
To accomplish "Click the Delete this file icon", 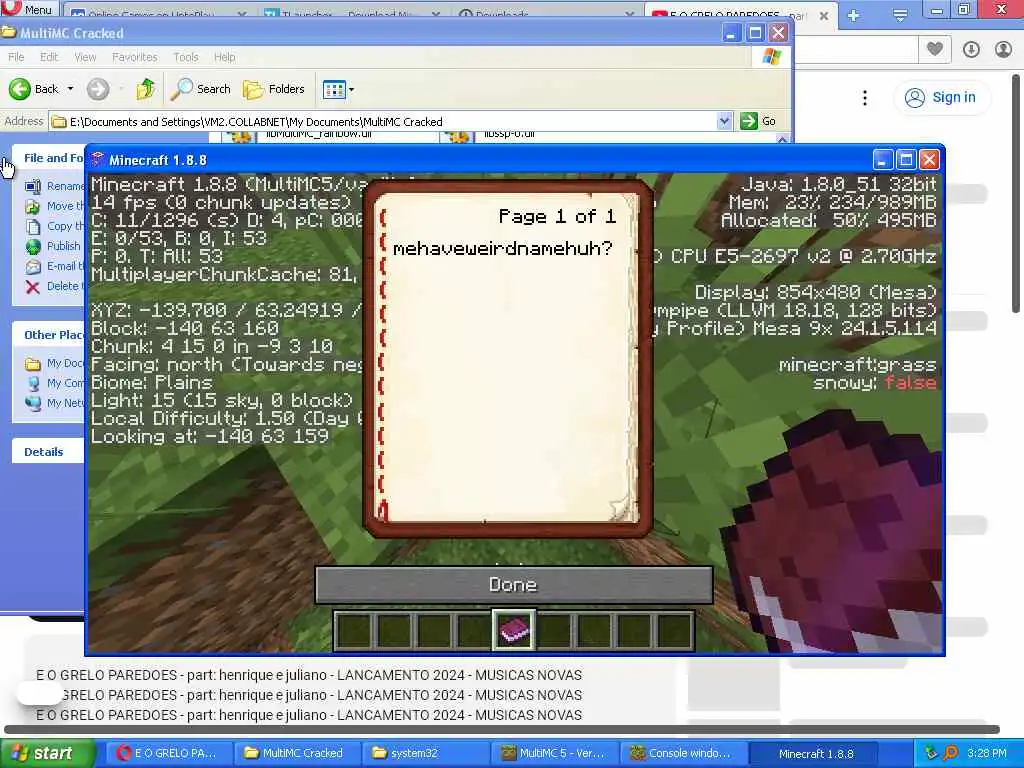I will (x=33, y=286).
